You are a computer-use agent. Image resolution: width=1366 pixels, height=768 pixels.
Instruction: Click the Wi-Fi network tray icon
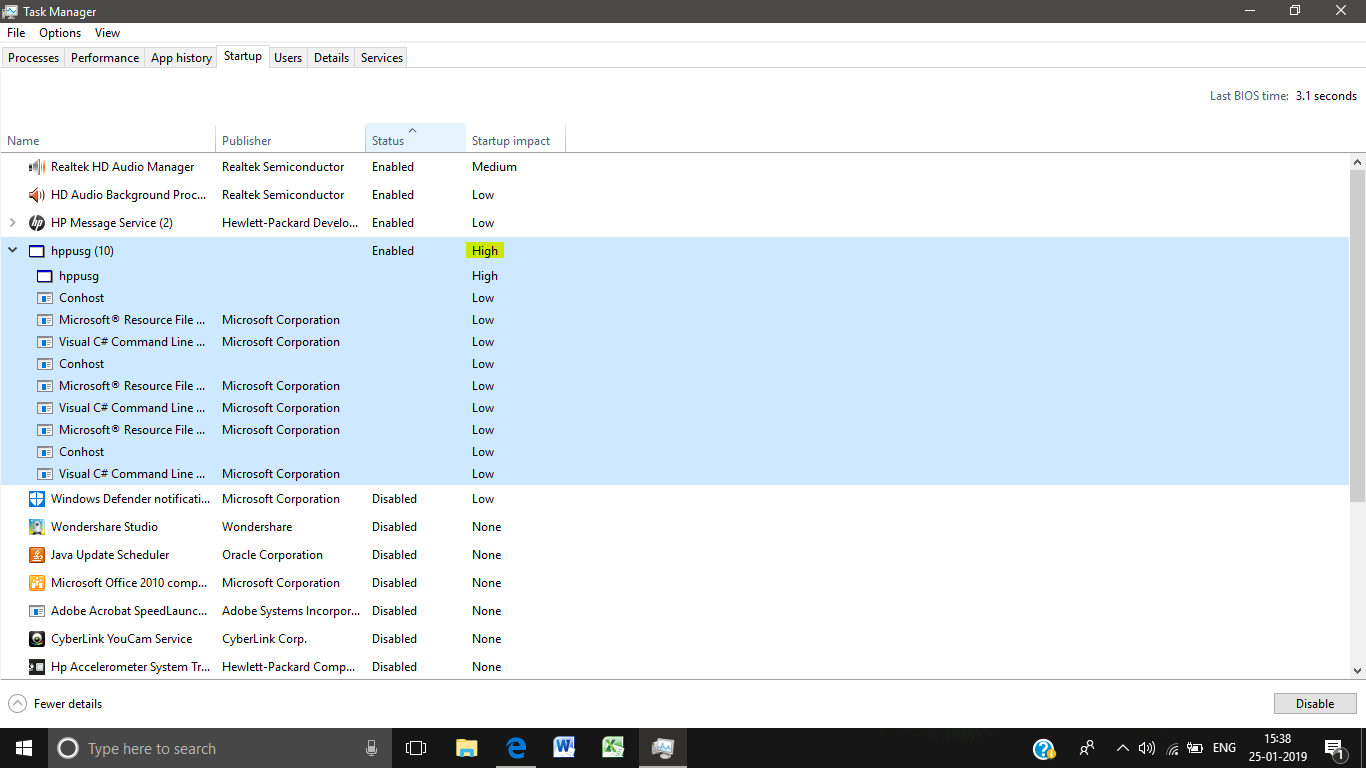tap(1170, 748)
